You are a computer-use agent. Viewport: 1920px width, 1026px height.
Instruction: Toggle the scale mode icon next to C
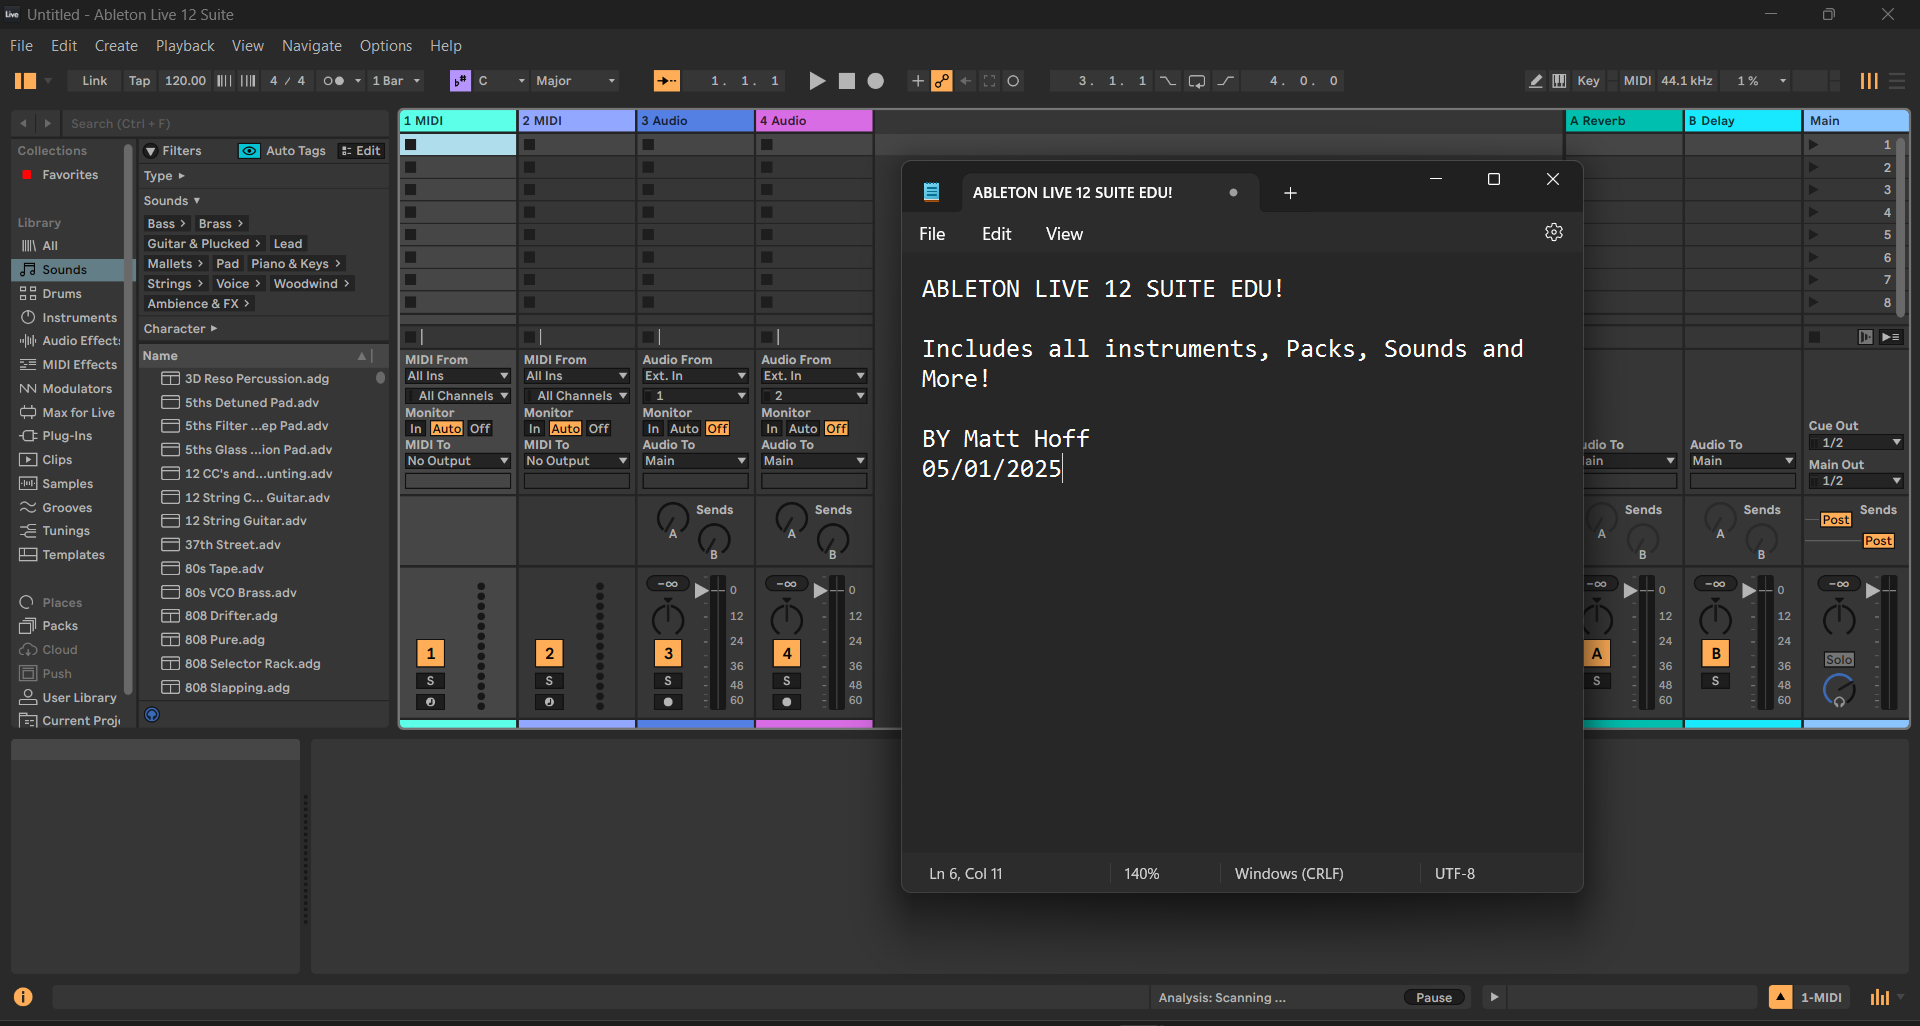coord(460,81)
